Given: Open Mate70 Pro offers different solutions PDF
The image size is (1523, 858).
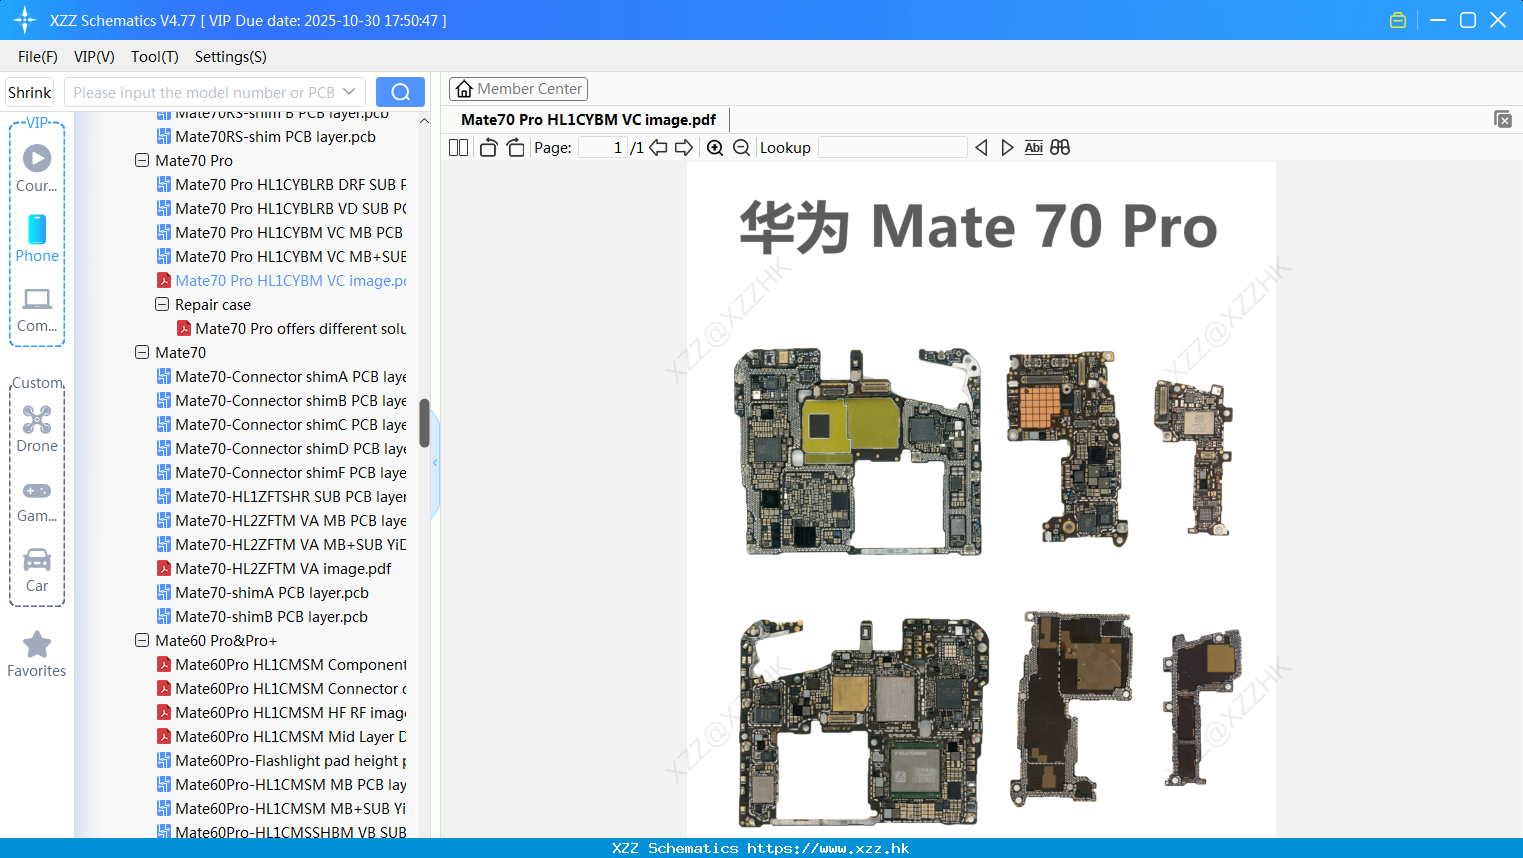Looking at the screenshot, I should pyautogui.click(x=292, y=329).
